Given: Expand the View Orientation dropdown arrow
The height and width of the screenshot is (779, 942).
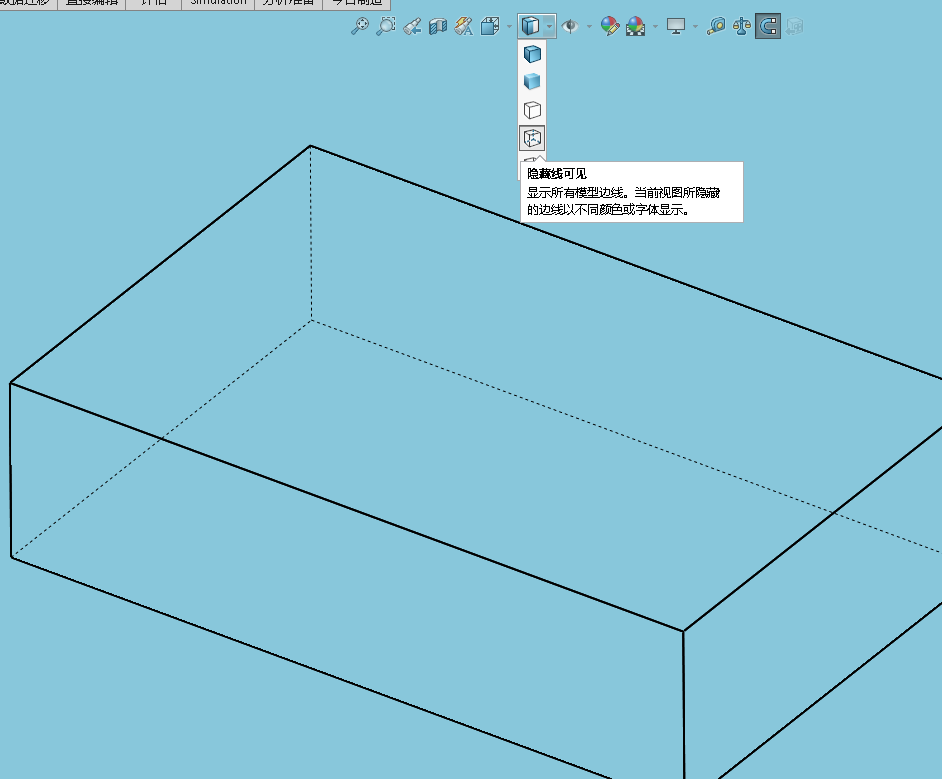Looking at the screenshot, I should (x=509, y=26).
